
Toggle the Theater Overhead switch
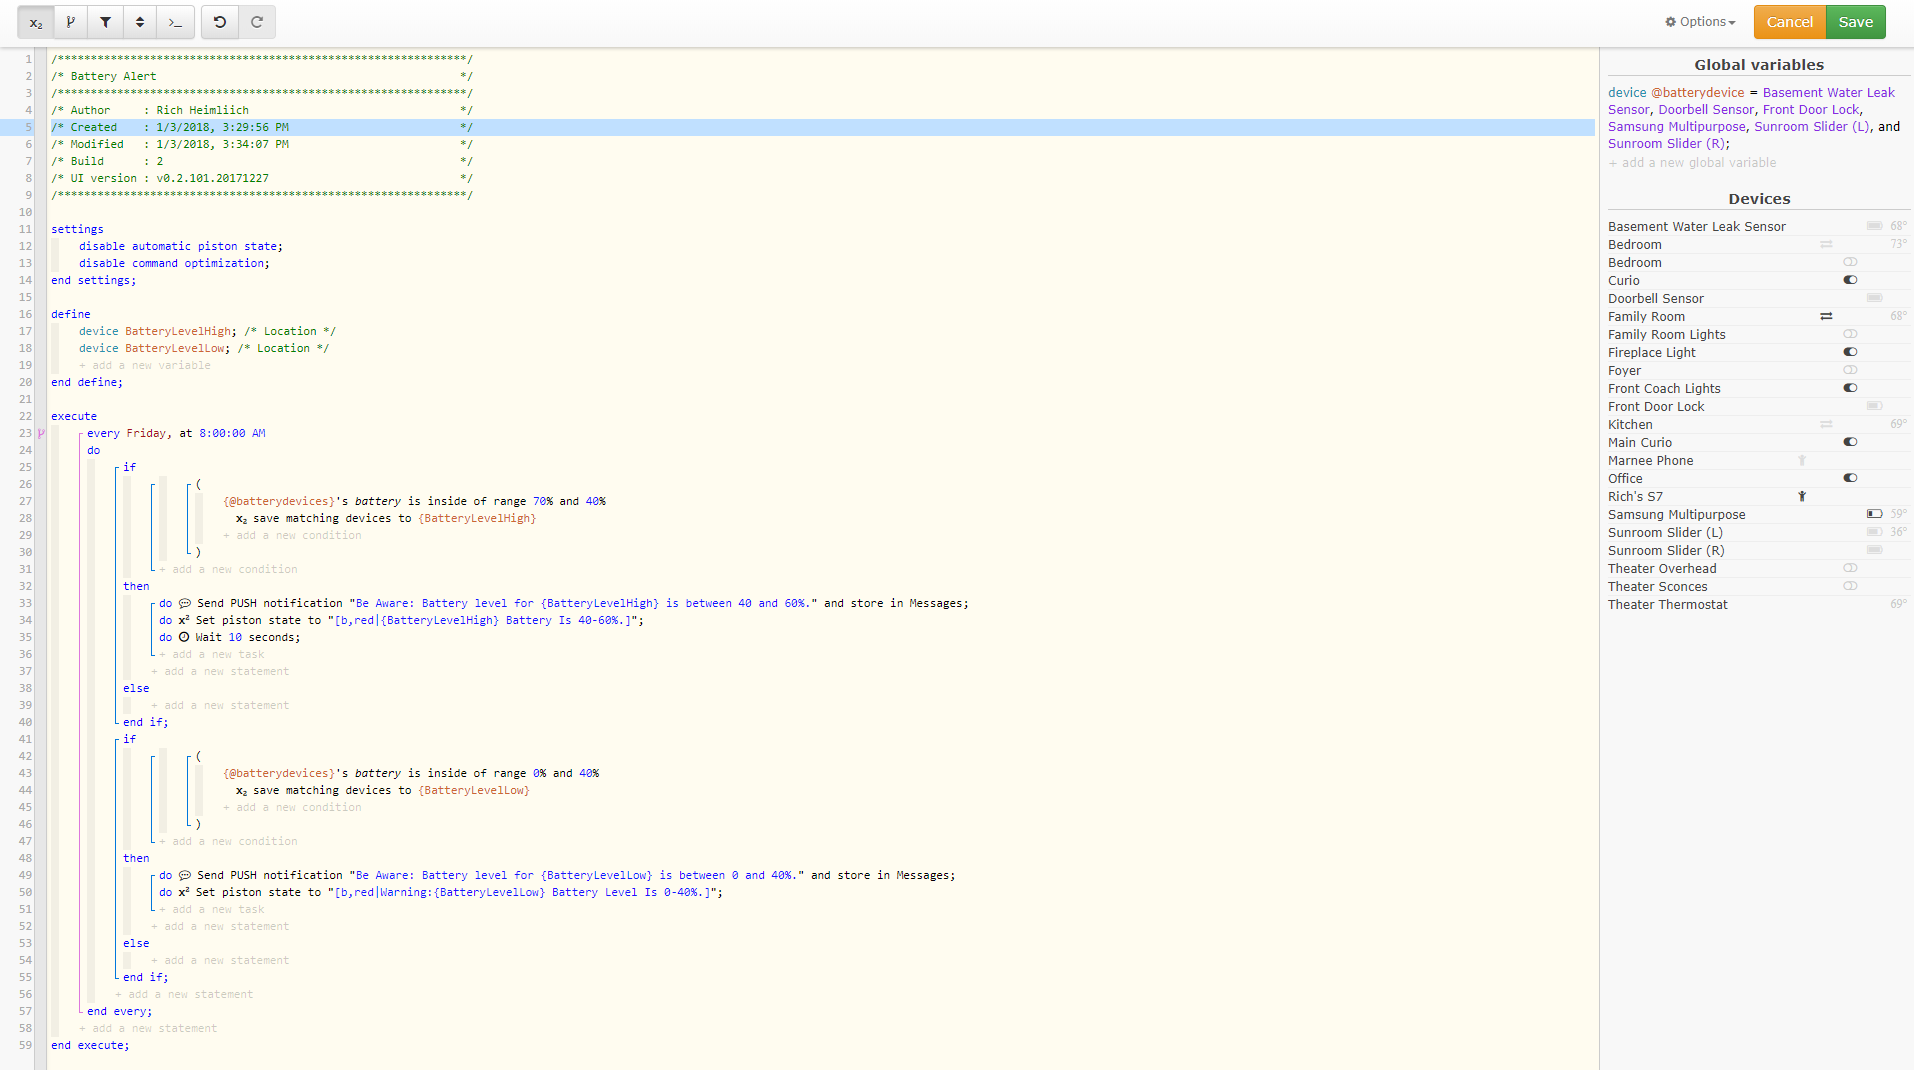point(1850,568)
